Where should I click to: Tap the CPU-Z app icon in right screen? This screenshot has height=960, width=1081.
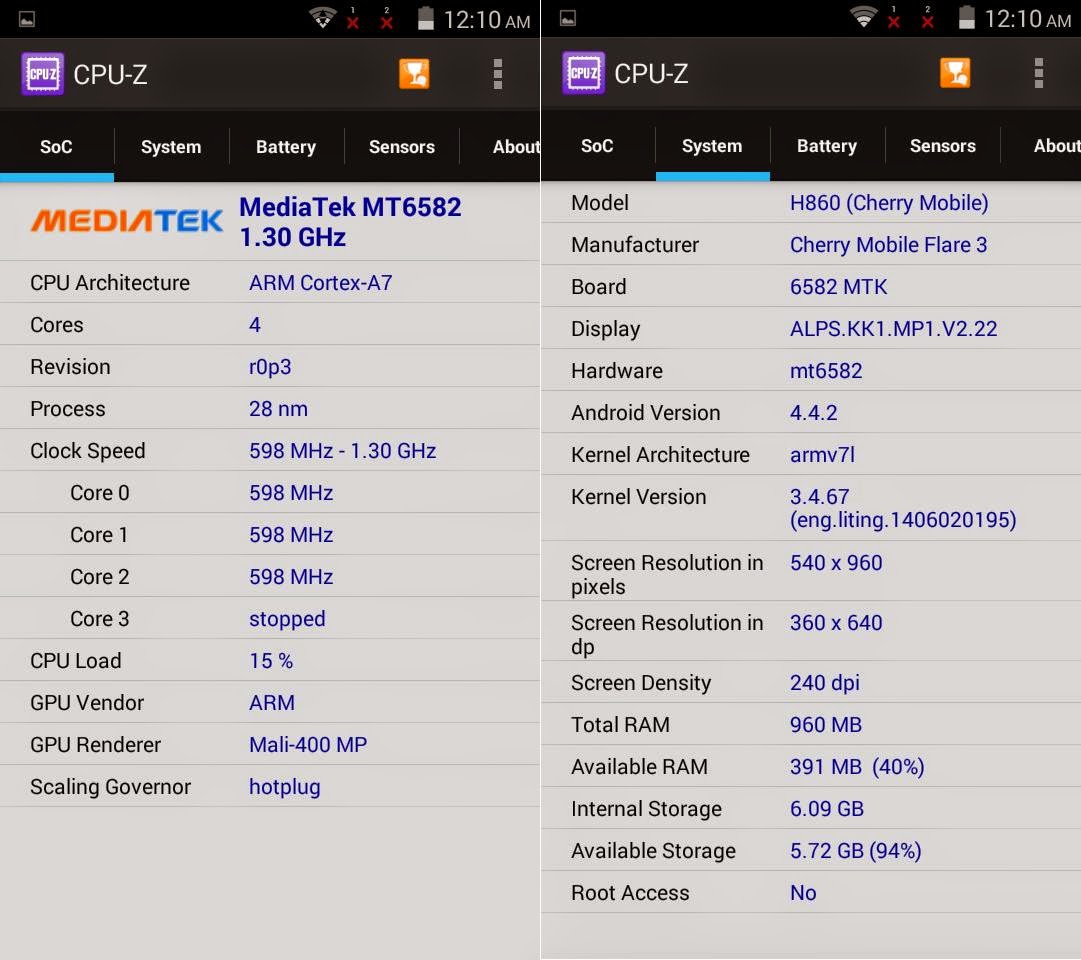(x=583, y=73)
